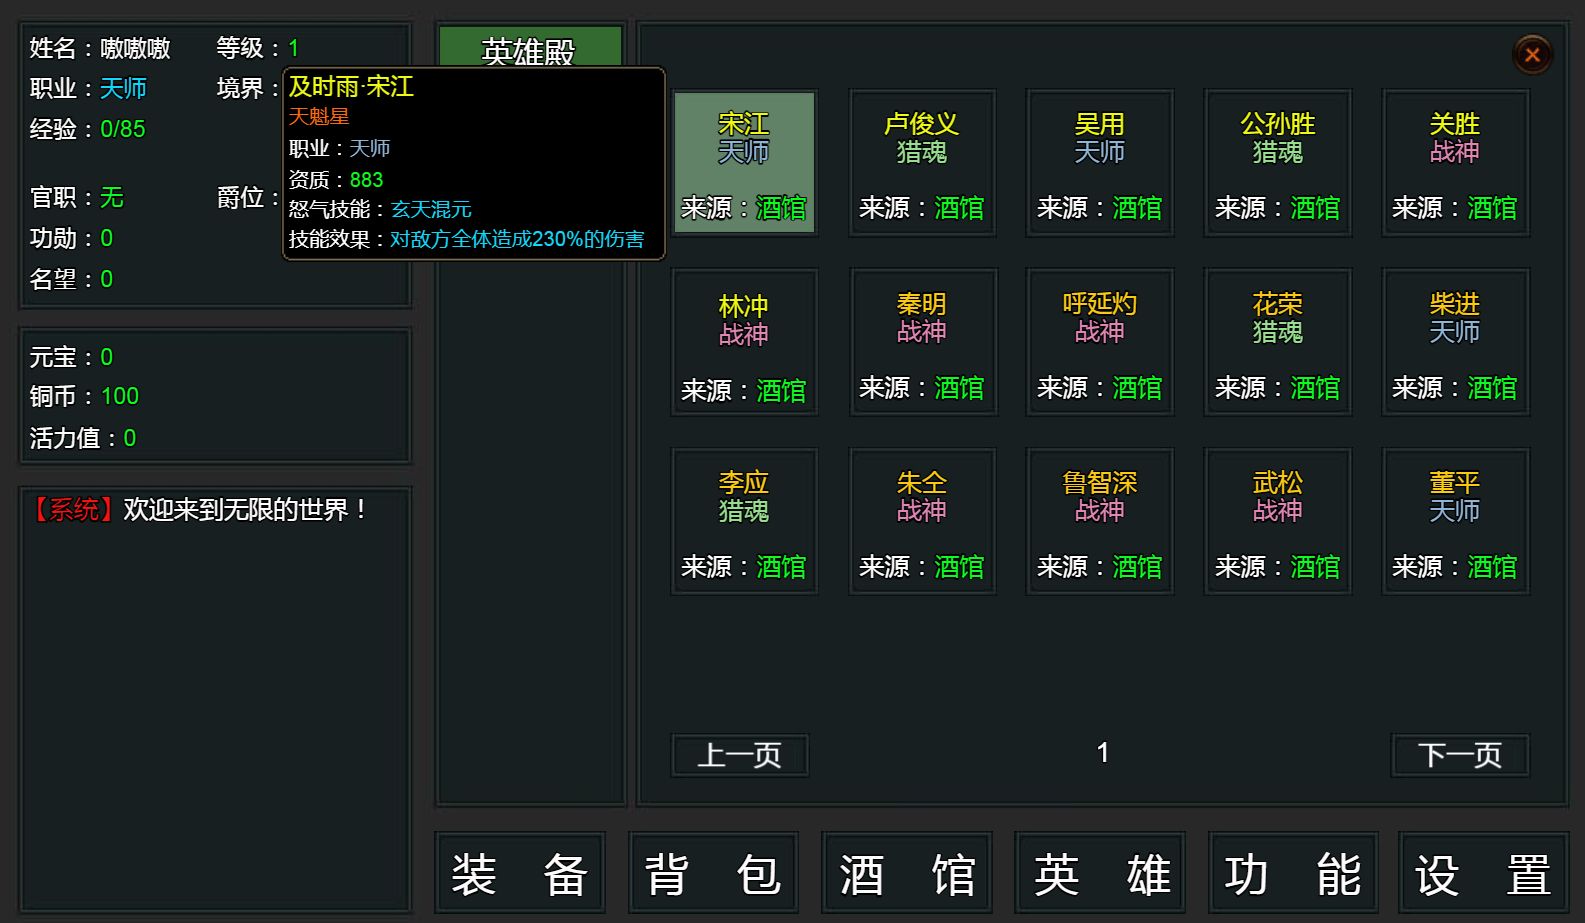The width and height of the screenshot is (1585, 923).
Task: Click the 系统 welcome message
Action: [x=198, y=510]
